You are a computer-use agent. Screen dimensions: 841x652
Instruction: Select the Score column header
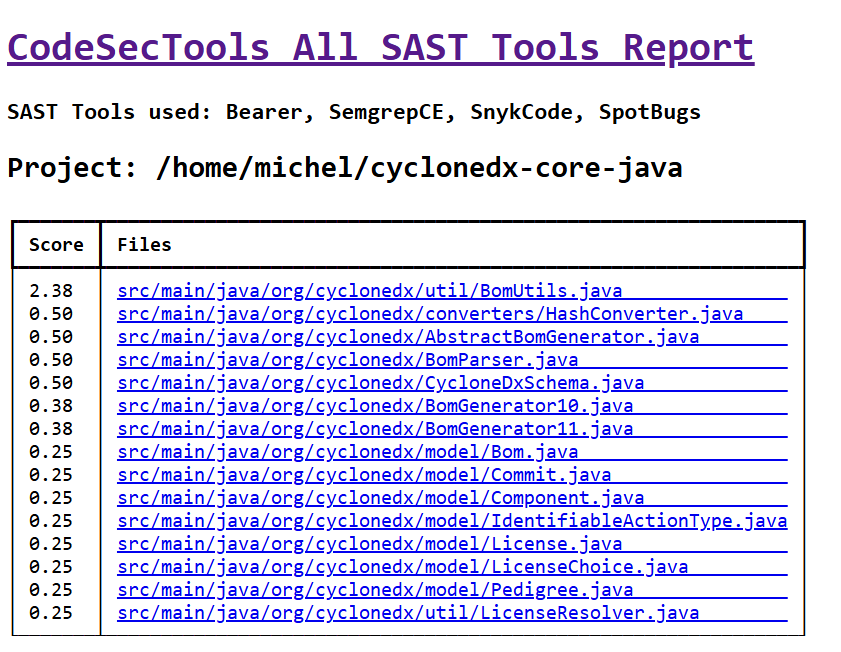coord(56,244)
